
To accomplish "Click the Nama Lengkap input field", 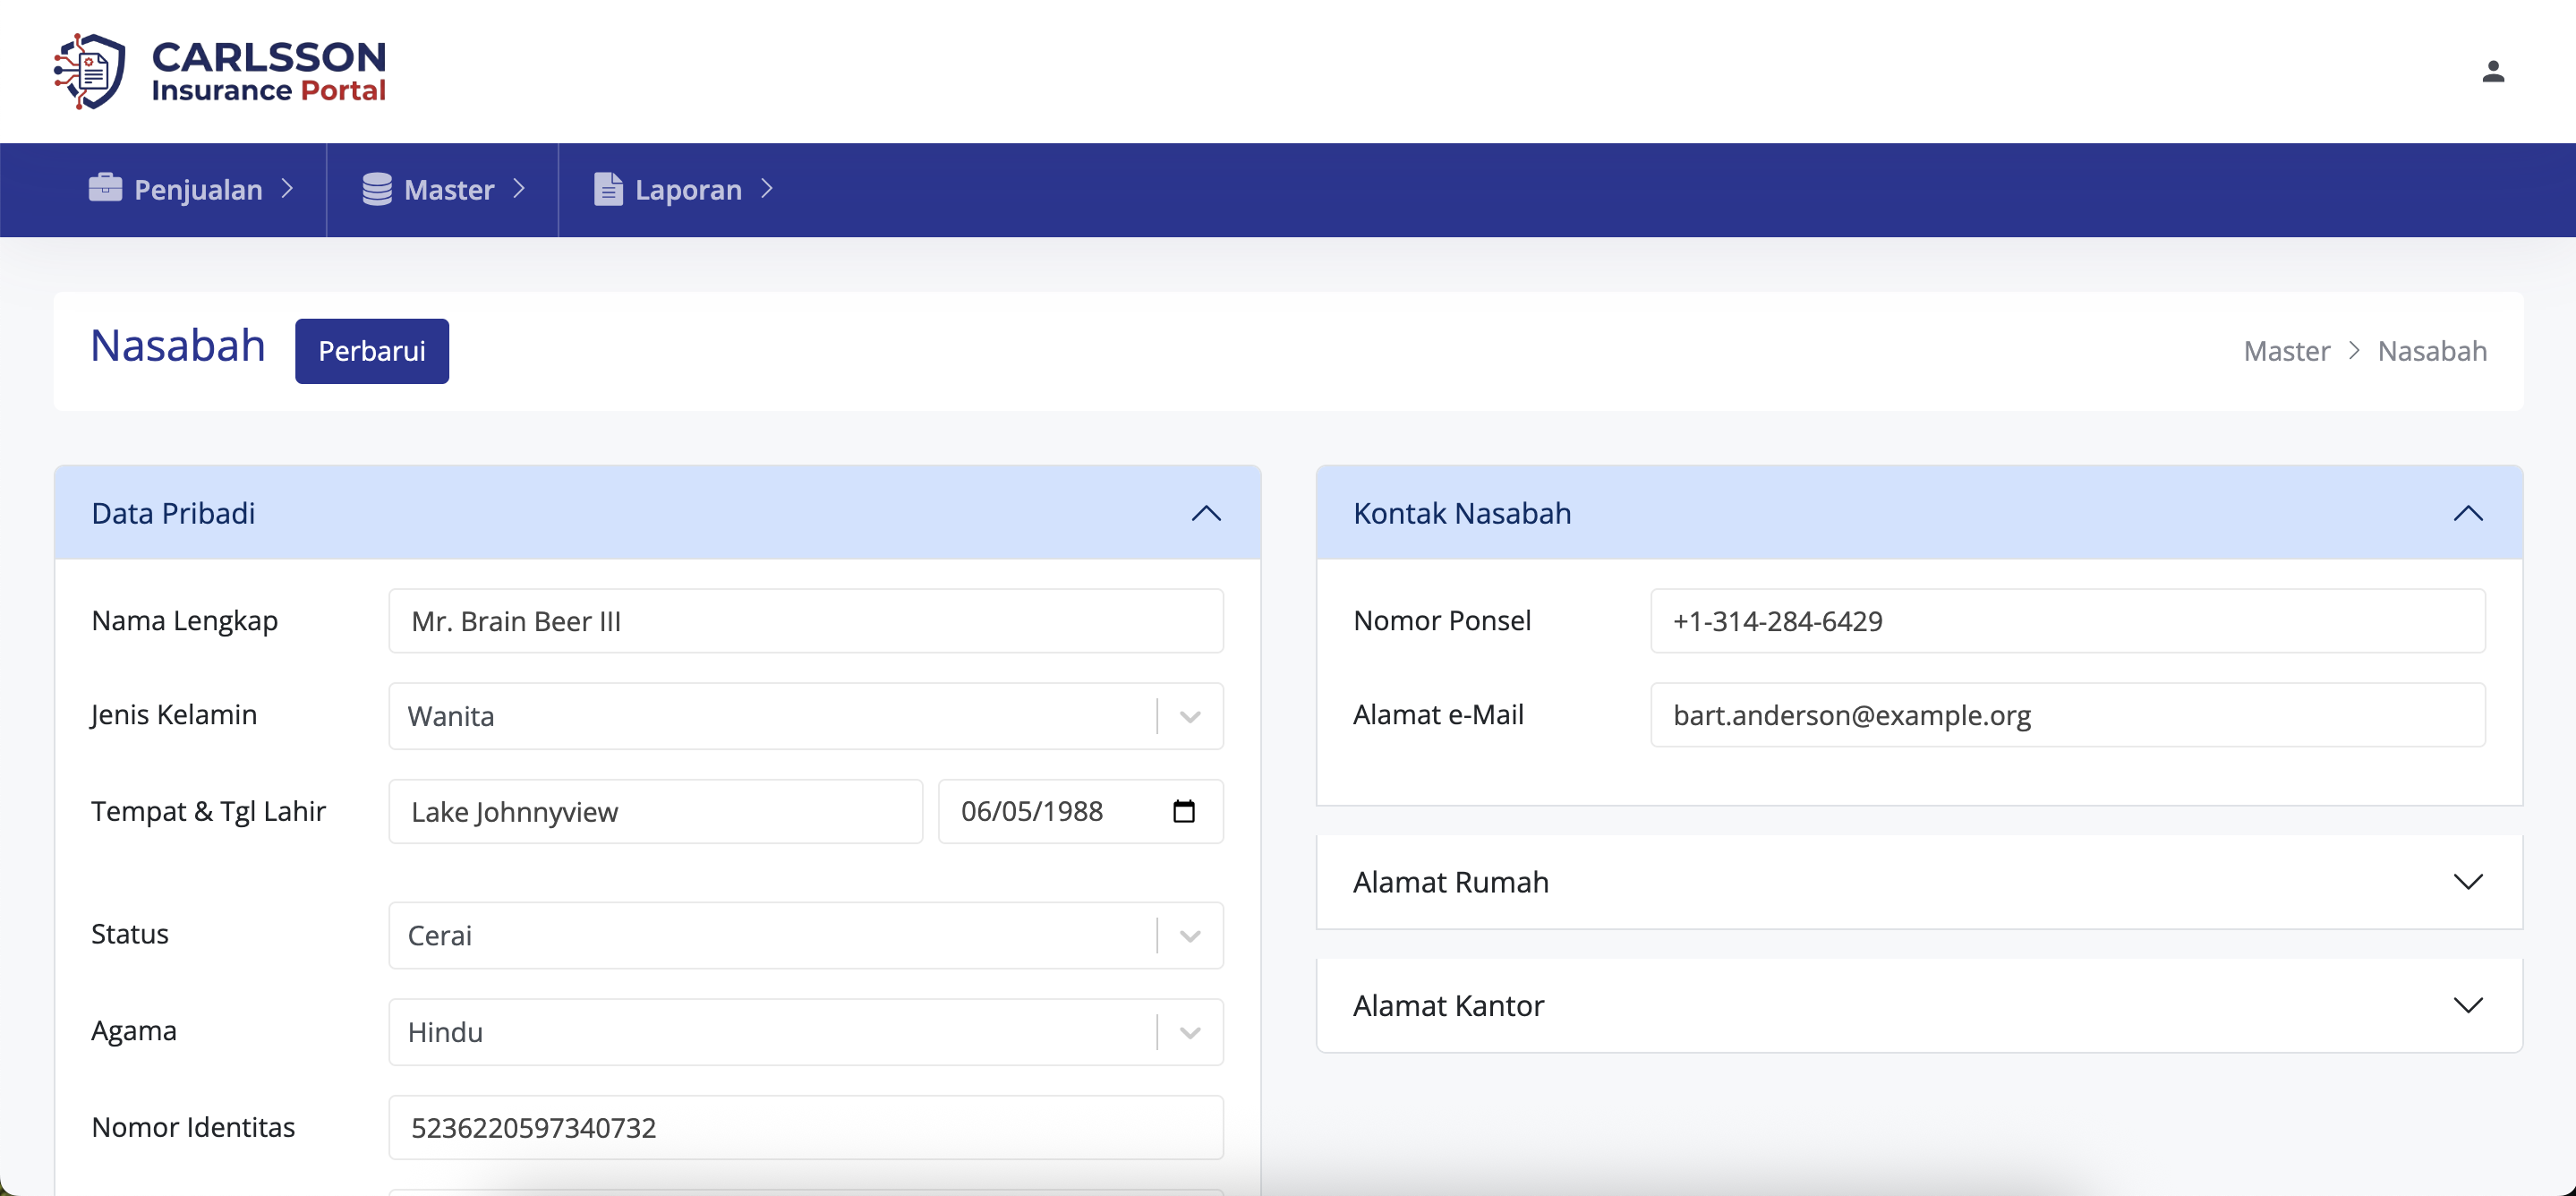I will pos(806,621).
